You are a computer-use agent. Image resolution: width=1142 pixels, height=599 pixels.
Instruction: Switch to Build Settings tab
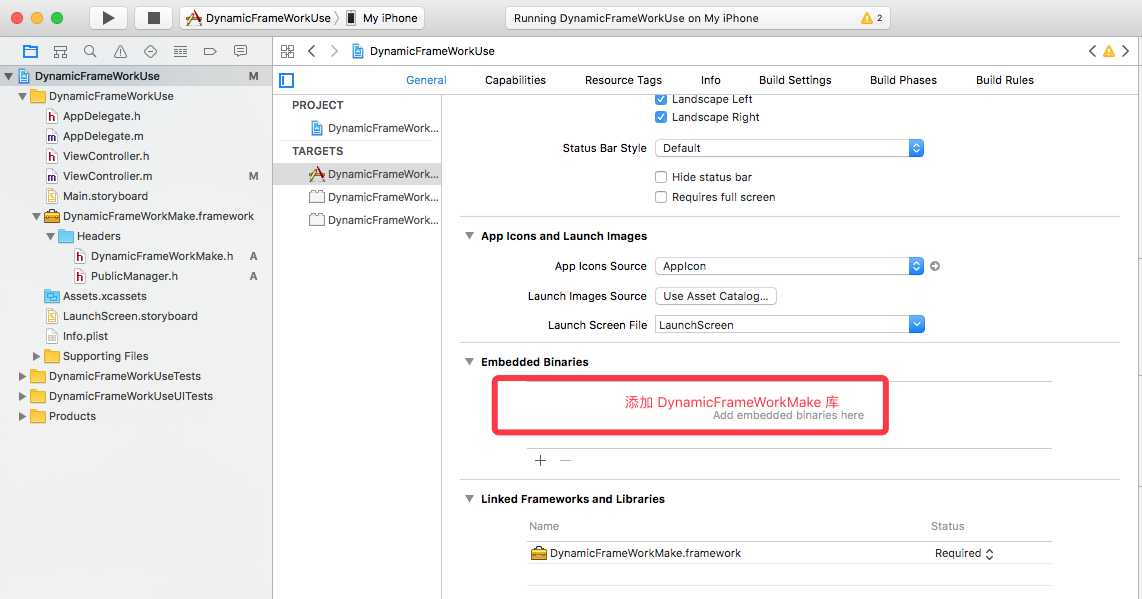795,80
